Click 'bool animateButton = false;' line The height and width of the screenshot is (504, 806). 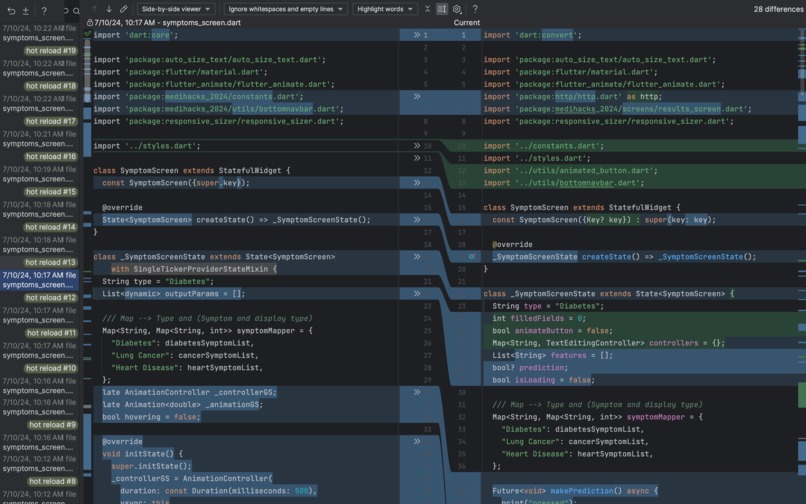coord(552,331)
